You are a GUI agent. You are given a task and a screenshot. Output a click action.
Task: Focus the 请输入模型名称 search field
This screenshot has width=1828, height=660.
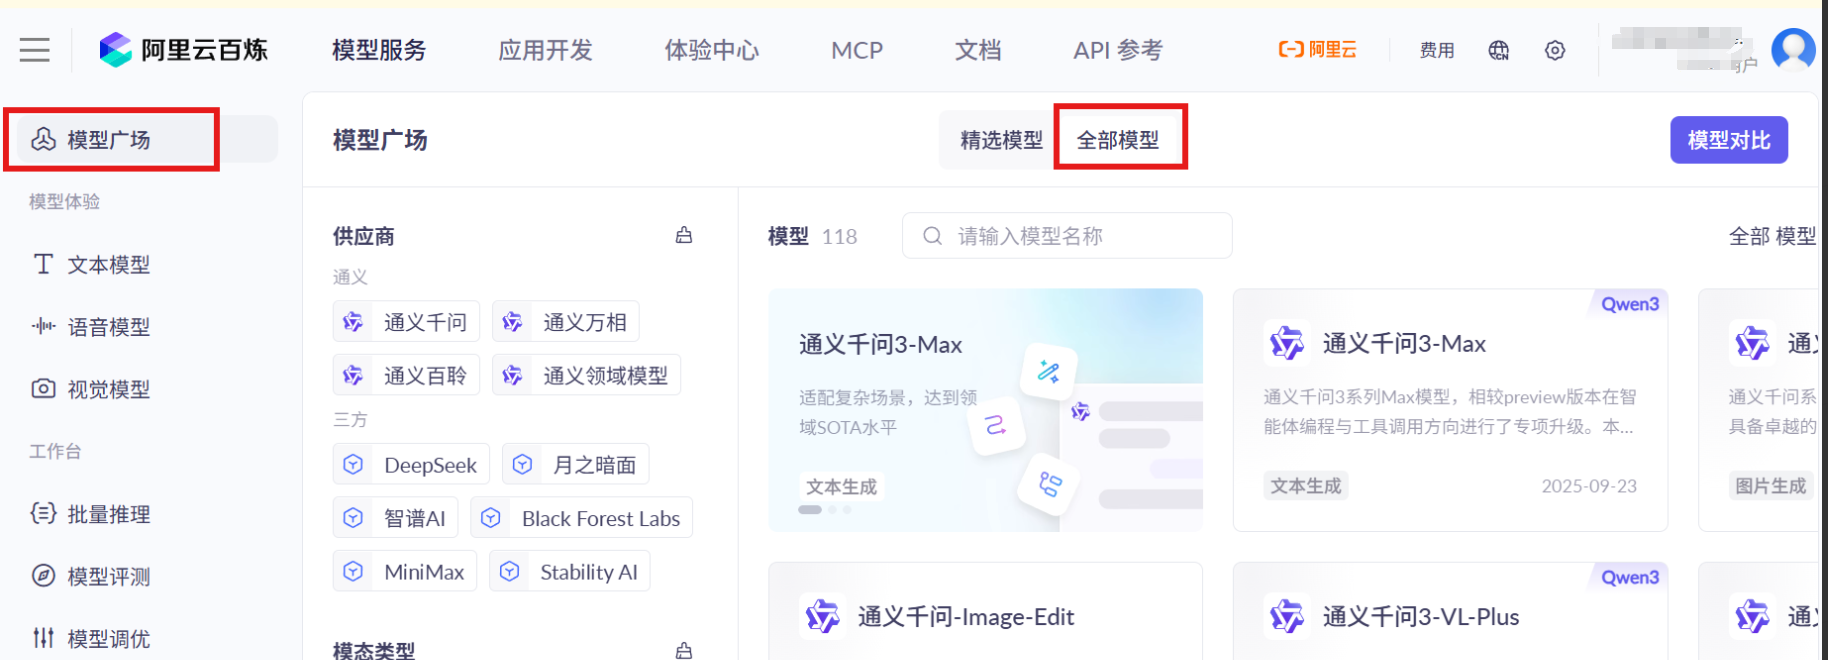tap(1067, 236)
